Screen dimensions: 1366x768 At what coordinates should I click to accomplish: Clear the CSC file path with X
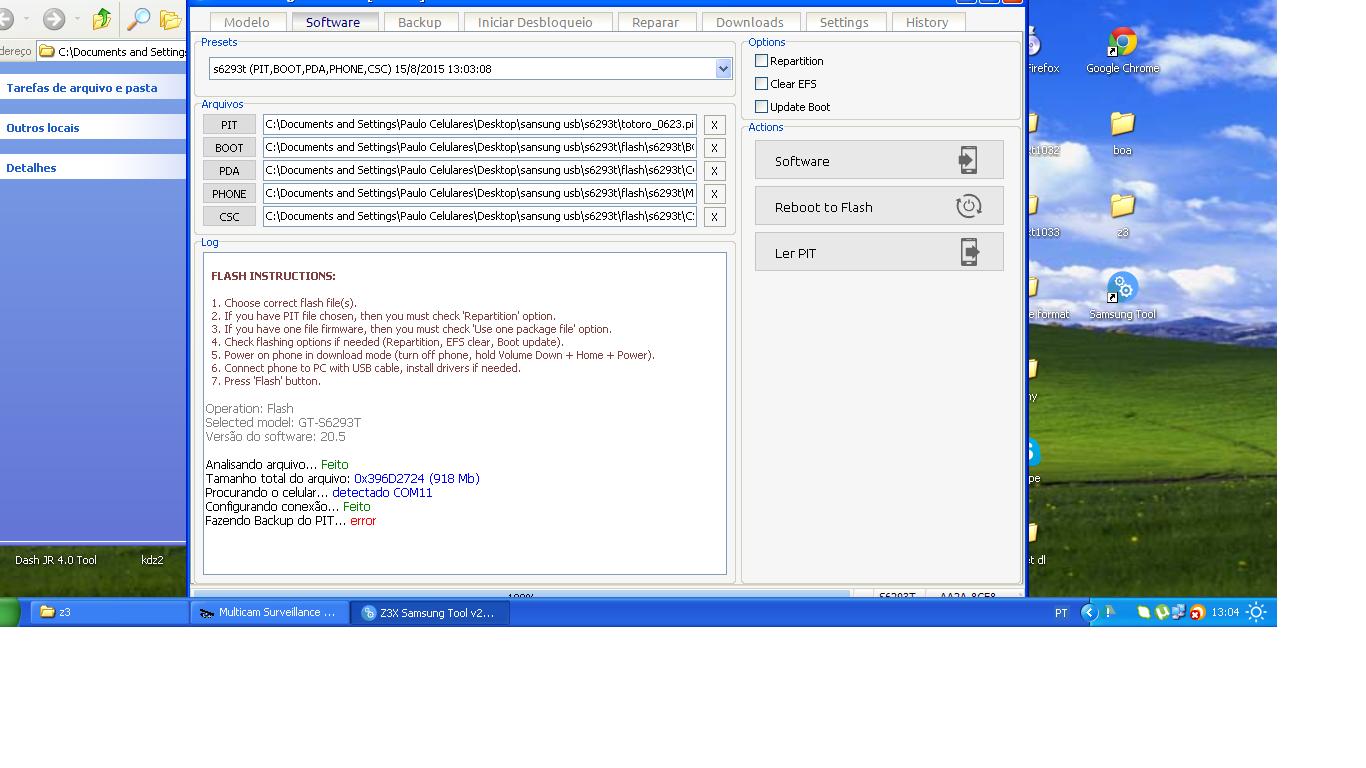[x=714, y=217]
